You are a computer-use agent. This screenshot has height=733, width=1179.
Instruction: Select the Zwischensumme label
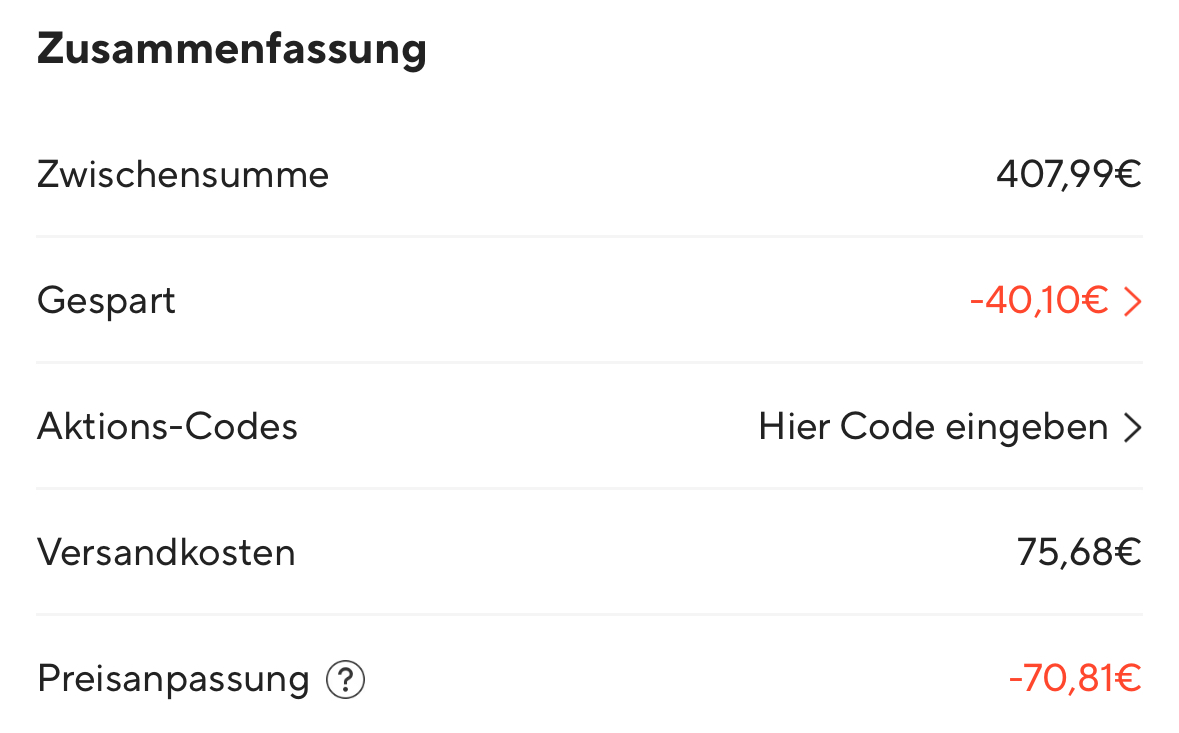[183, 175]
